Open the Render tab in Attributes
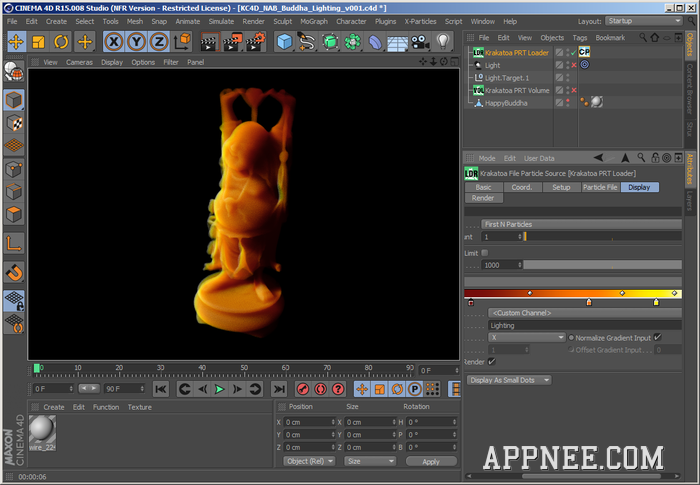 (483, 198)
